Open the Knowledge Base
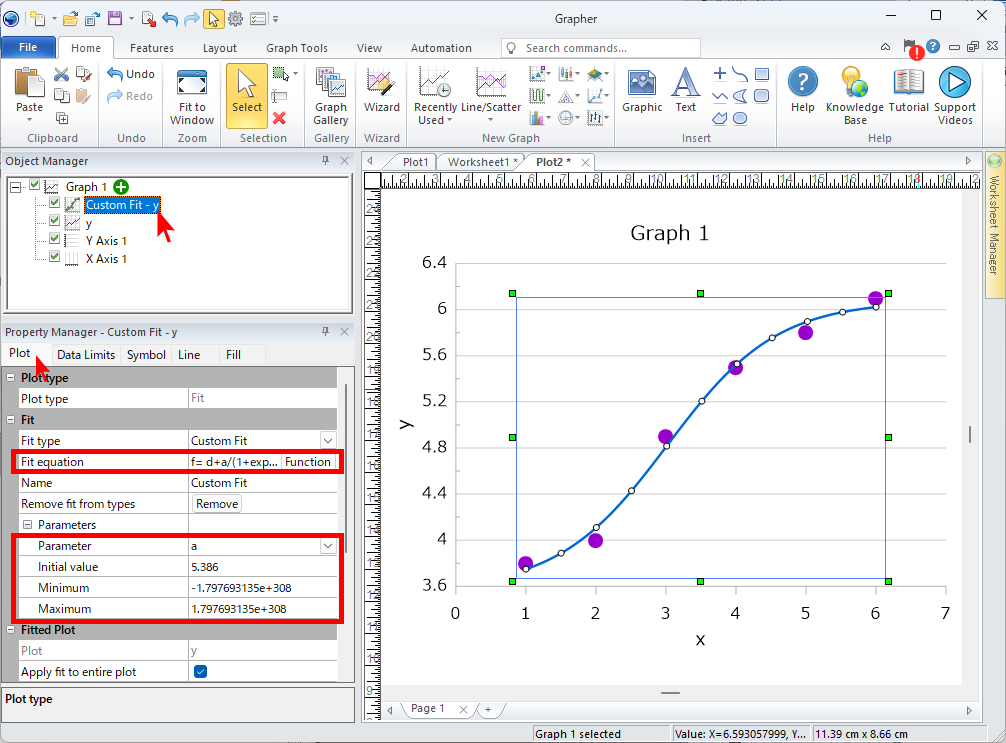 [854, 97]
